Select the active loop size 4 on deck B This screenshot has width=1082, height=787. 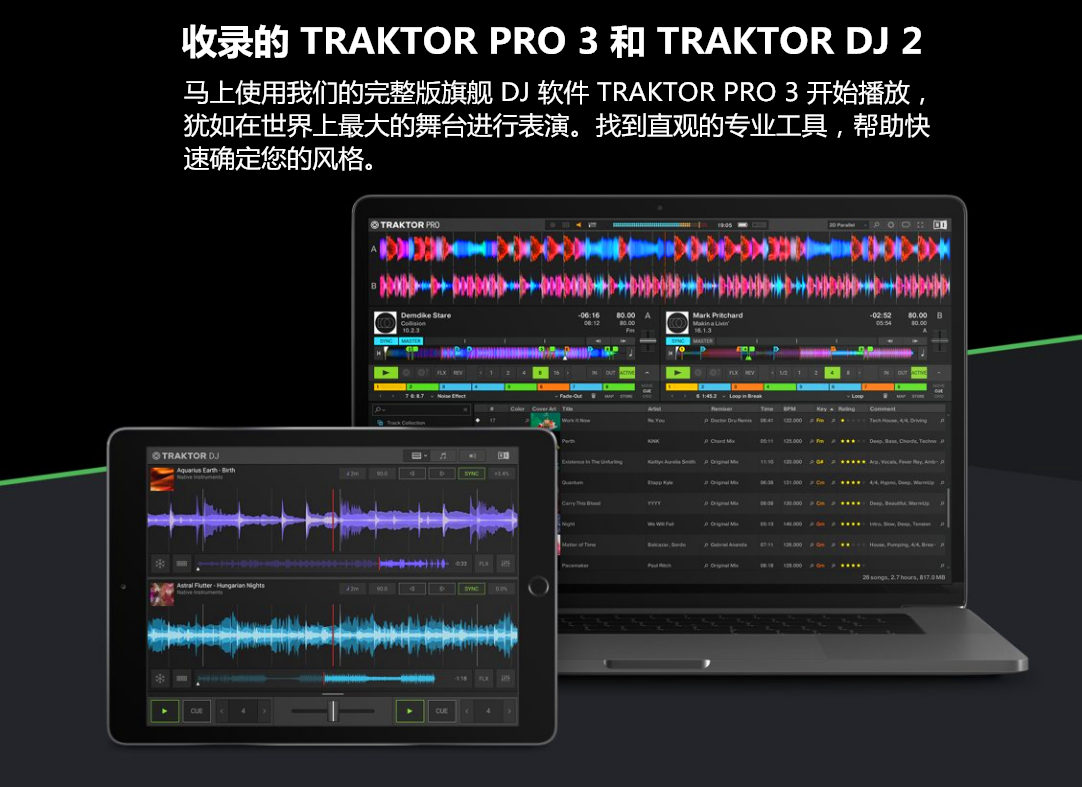(832, 373)
